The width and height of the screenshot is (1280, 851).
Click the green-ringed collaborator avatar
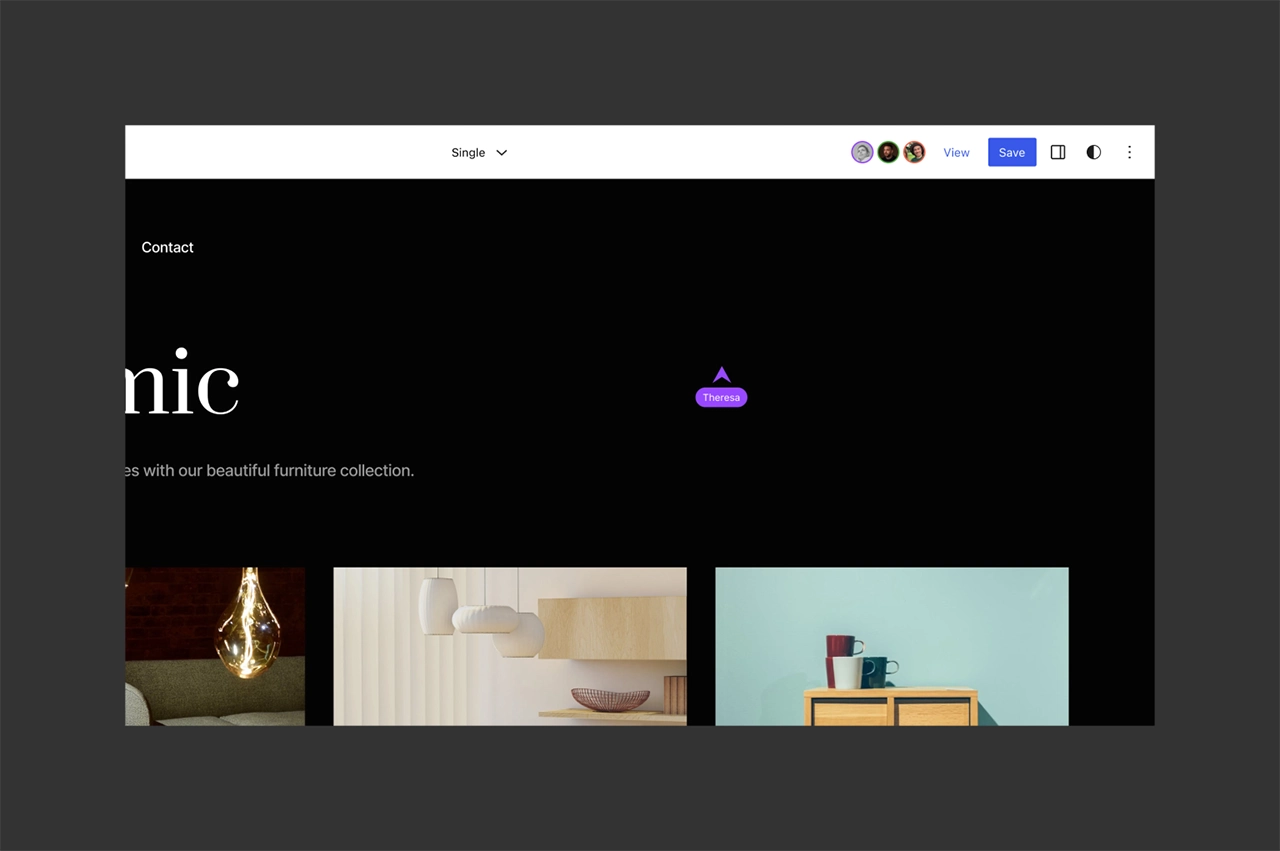[888, 152]
